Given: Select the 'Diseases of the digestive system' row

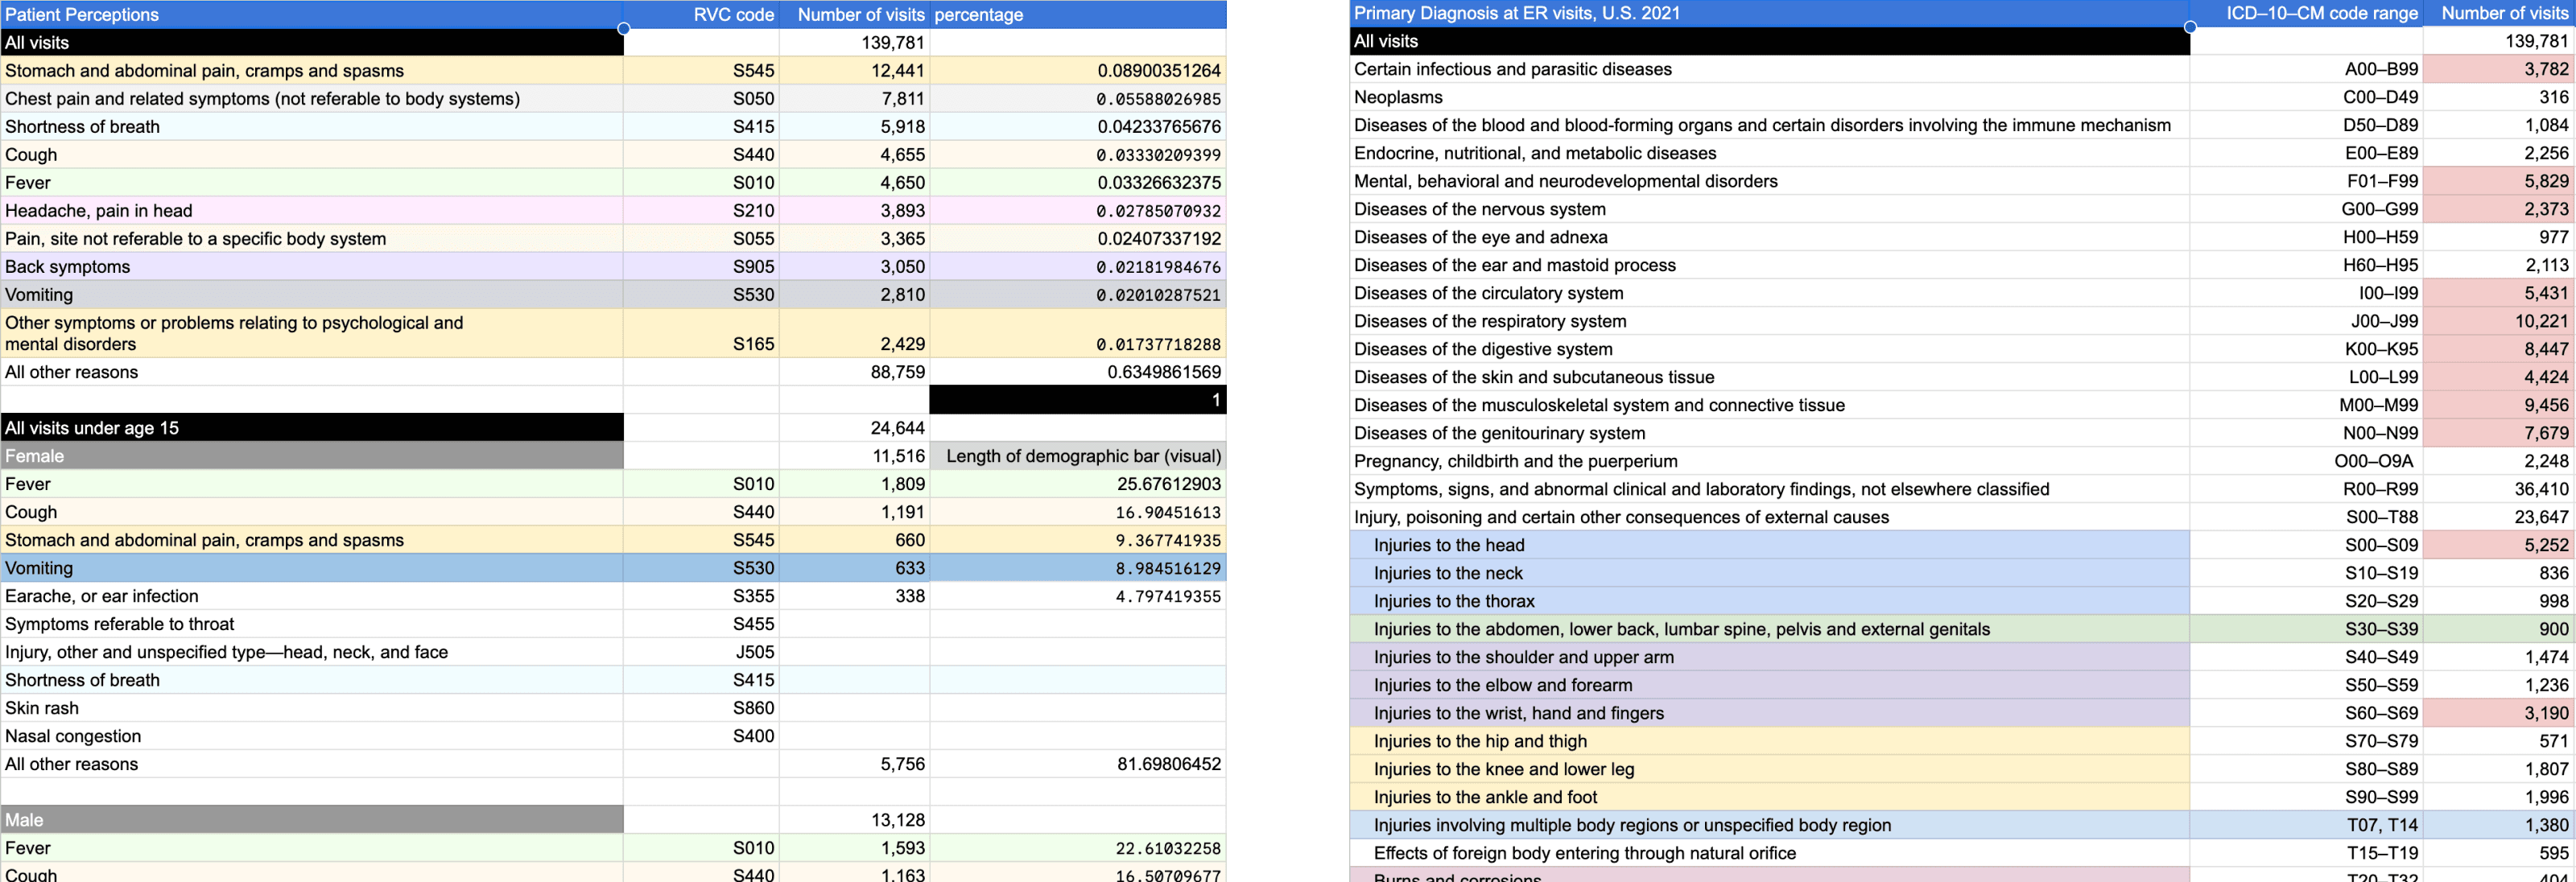Looking at the screenshot, I should coord(1482,349).
